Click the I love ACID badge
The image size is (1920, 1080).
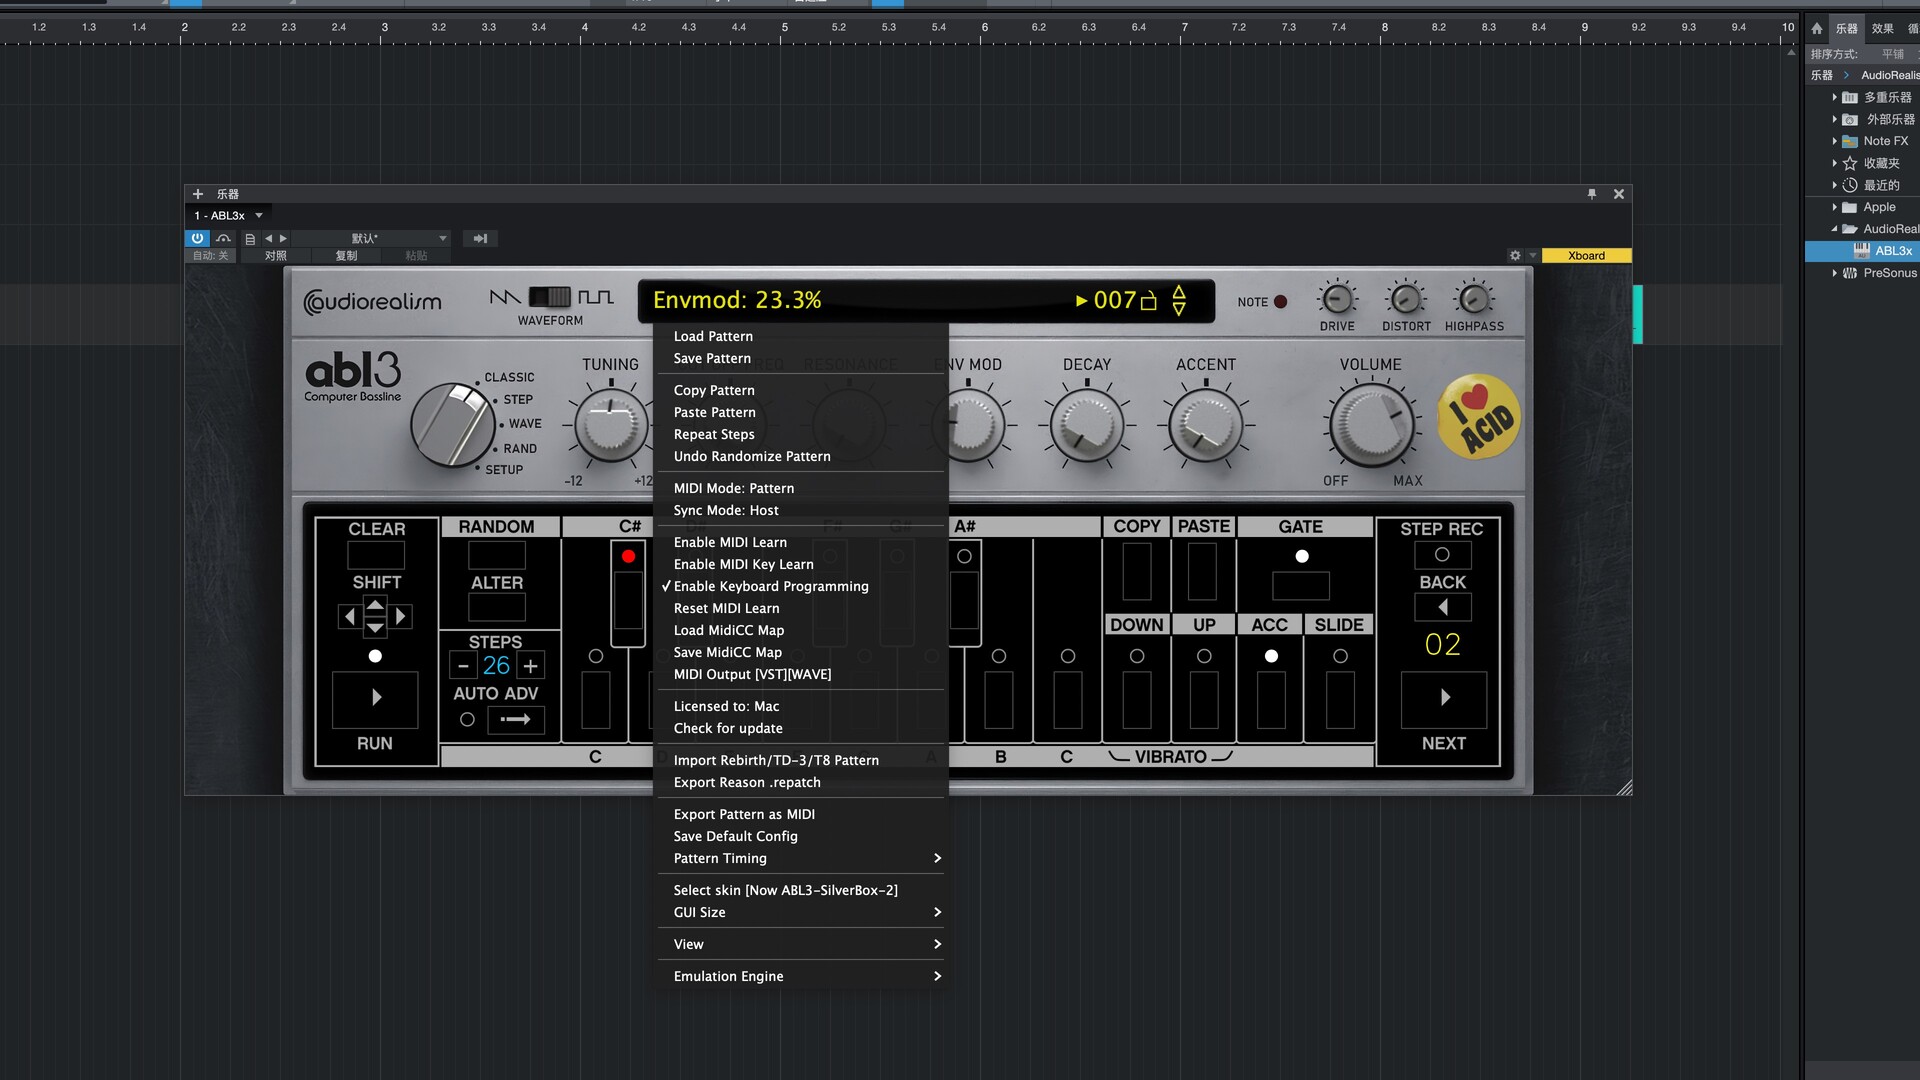point(1478,418)
